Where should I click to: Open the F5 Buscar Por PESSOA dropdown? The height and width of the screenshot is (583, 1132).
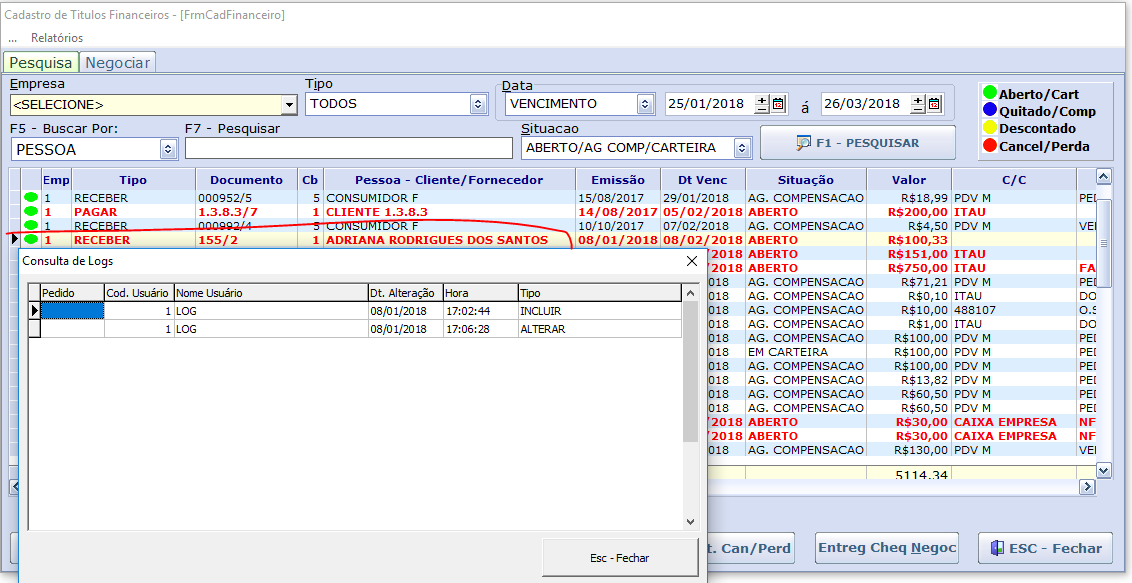[x=168, y=149]
